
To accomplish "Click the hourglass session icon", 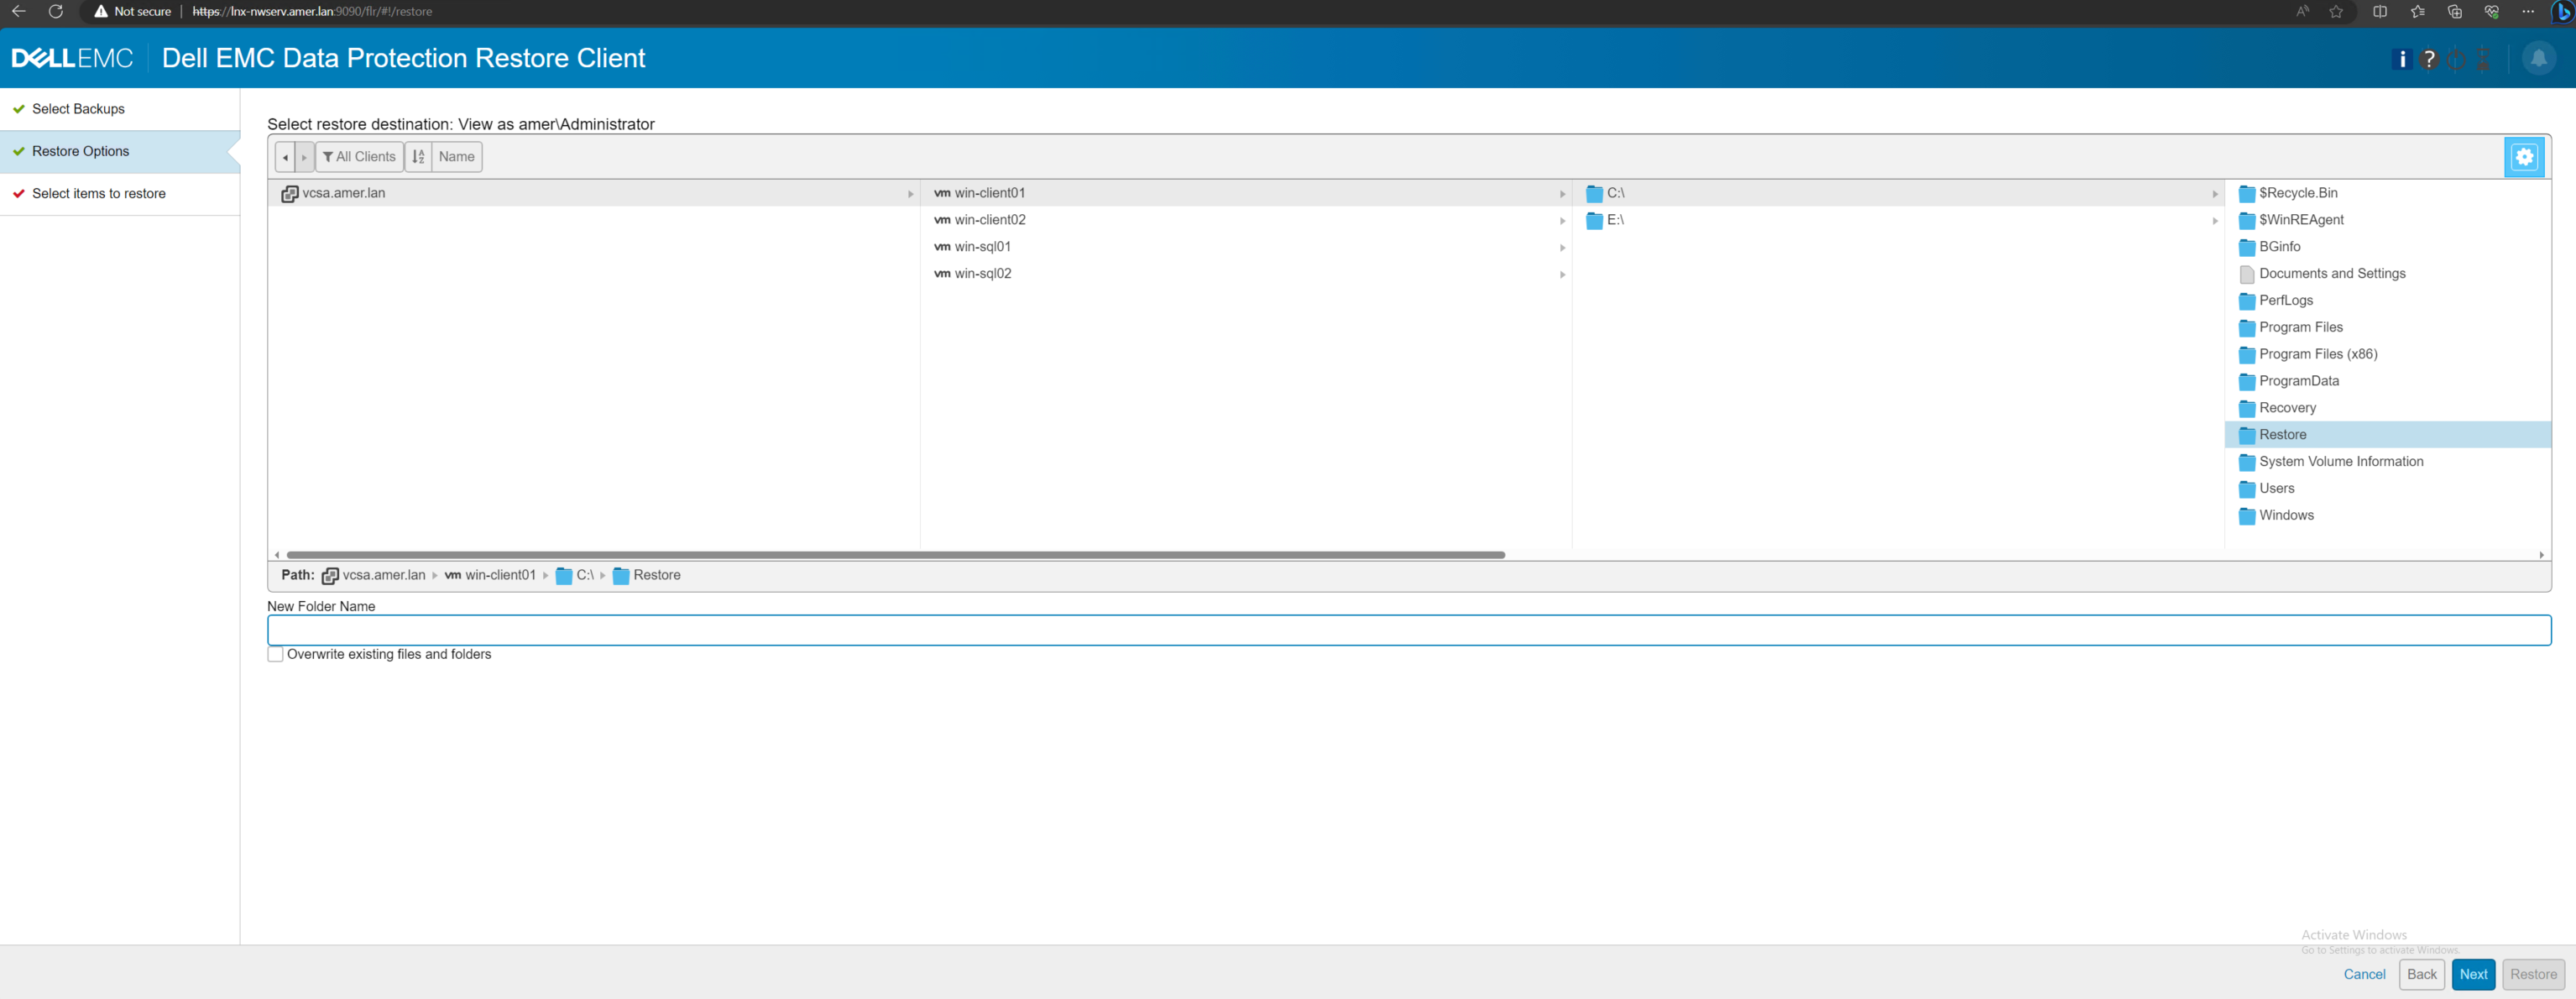I will pyautogui.click(x=2483, y=59).
